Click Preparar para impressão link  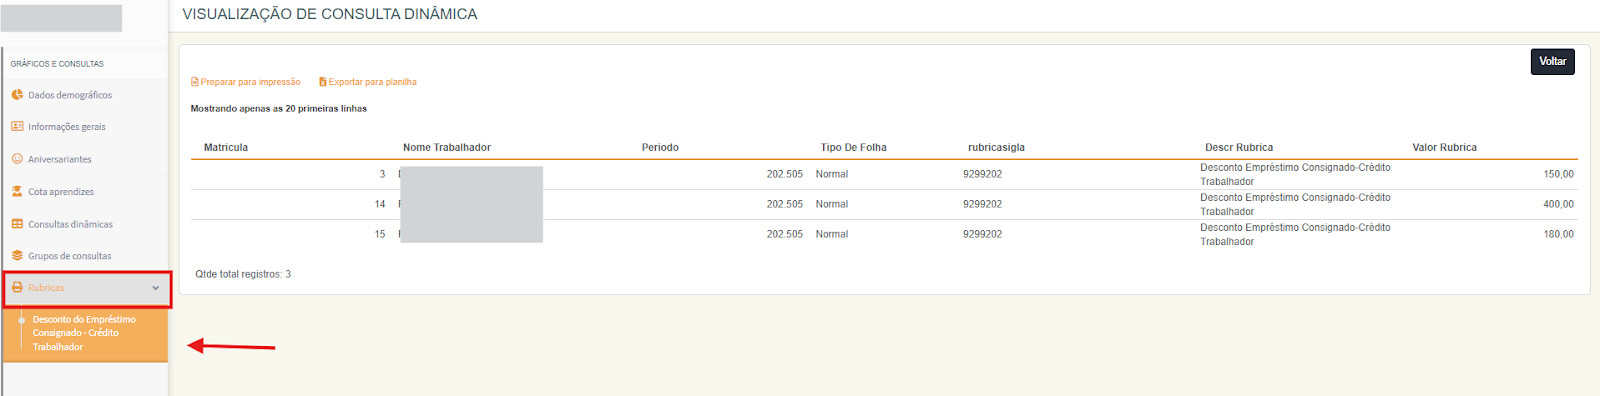coord(250,82)
